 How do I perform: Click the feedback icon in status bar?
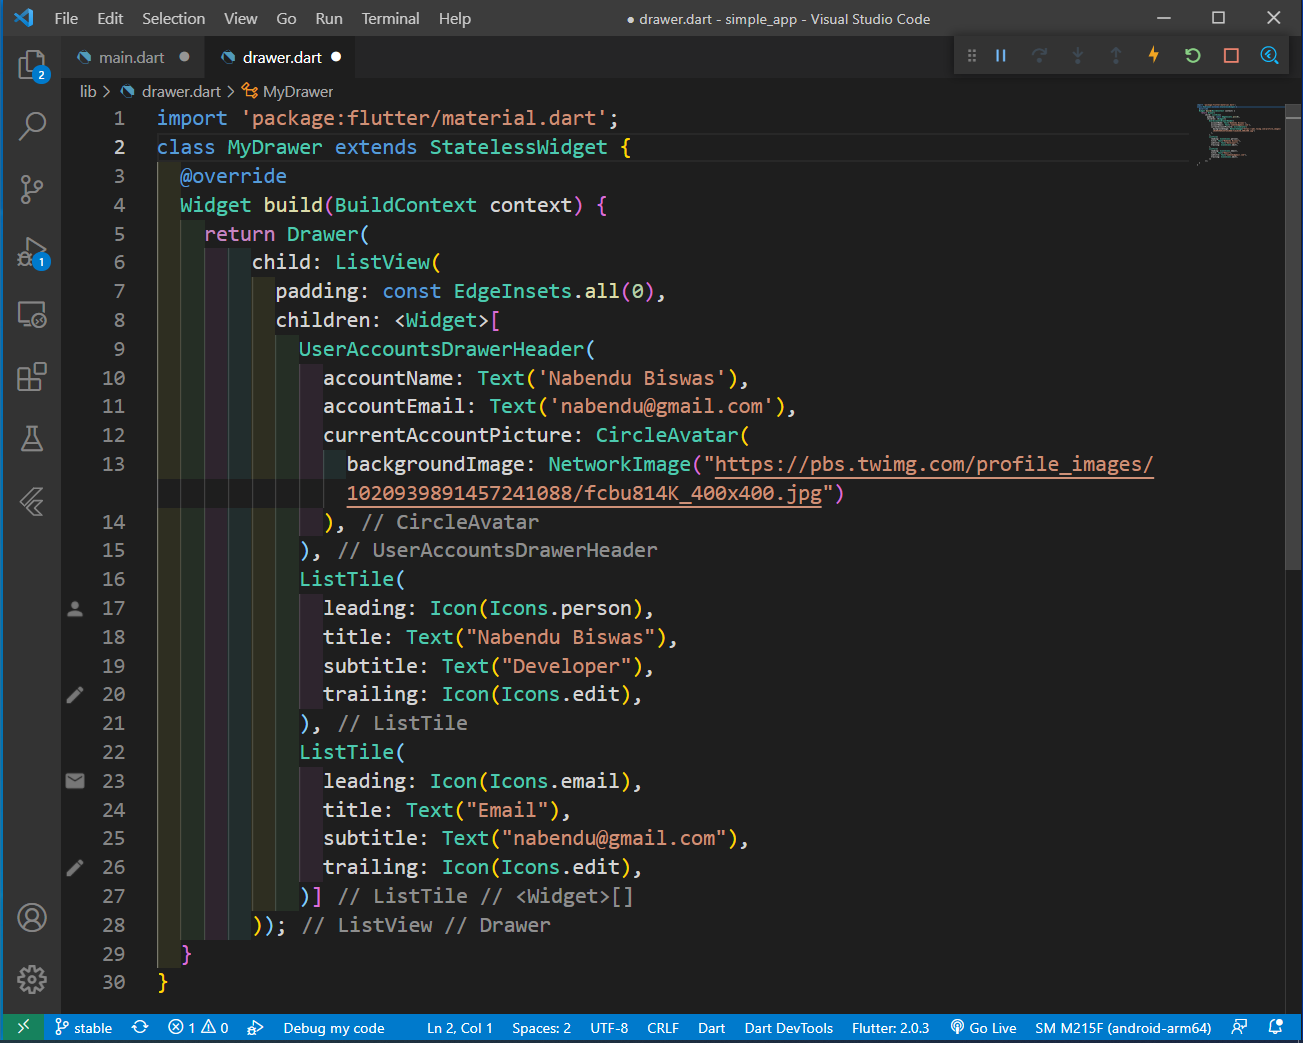1239,1027
